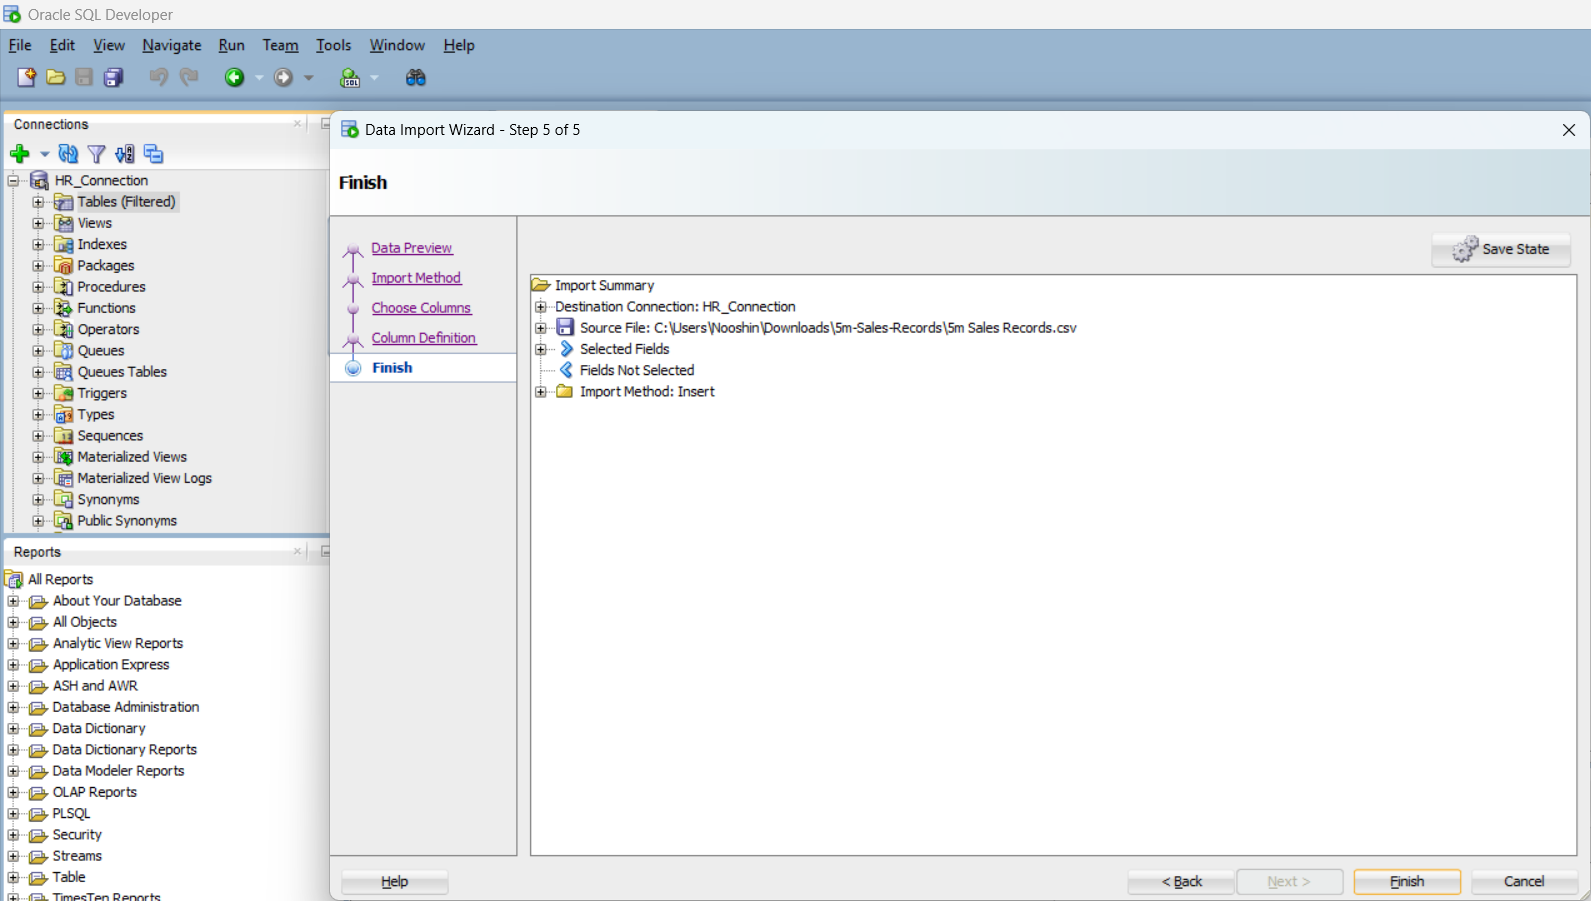Screen dimensions: 1591x901
Task: Go to the Column Definition step link
Action: pyautogui.click(x=424, y=338)
